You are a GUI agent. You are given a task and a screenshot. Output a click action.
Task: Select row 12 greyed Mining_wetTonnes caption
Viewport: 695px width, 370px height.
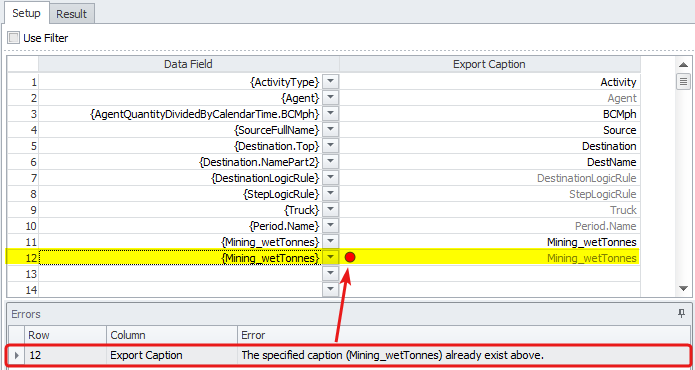(489, 257)
